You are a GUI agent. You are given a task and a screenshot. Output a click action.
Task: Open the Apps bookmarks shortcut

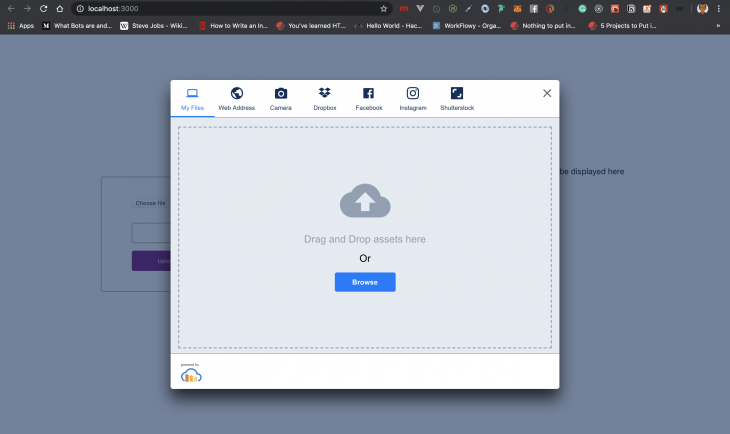tap(20, 25)
